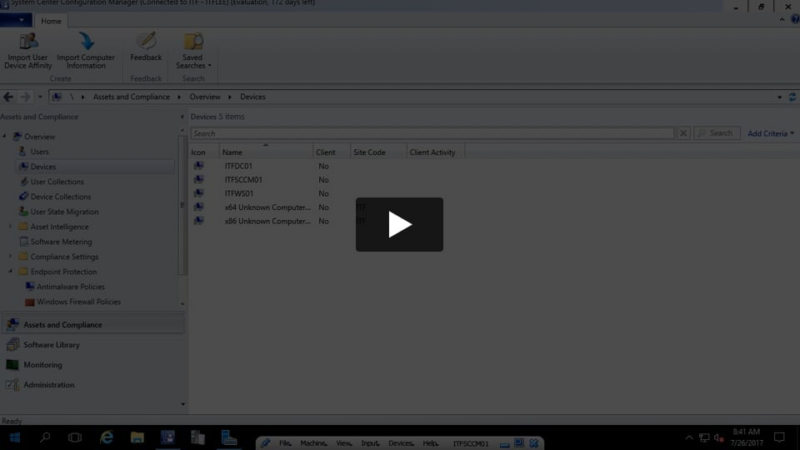Expand the Asset Intelligence folder
The height and width of the screenshot is (450, 800).
(11, 227)
